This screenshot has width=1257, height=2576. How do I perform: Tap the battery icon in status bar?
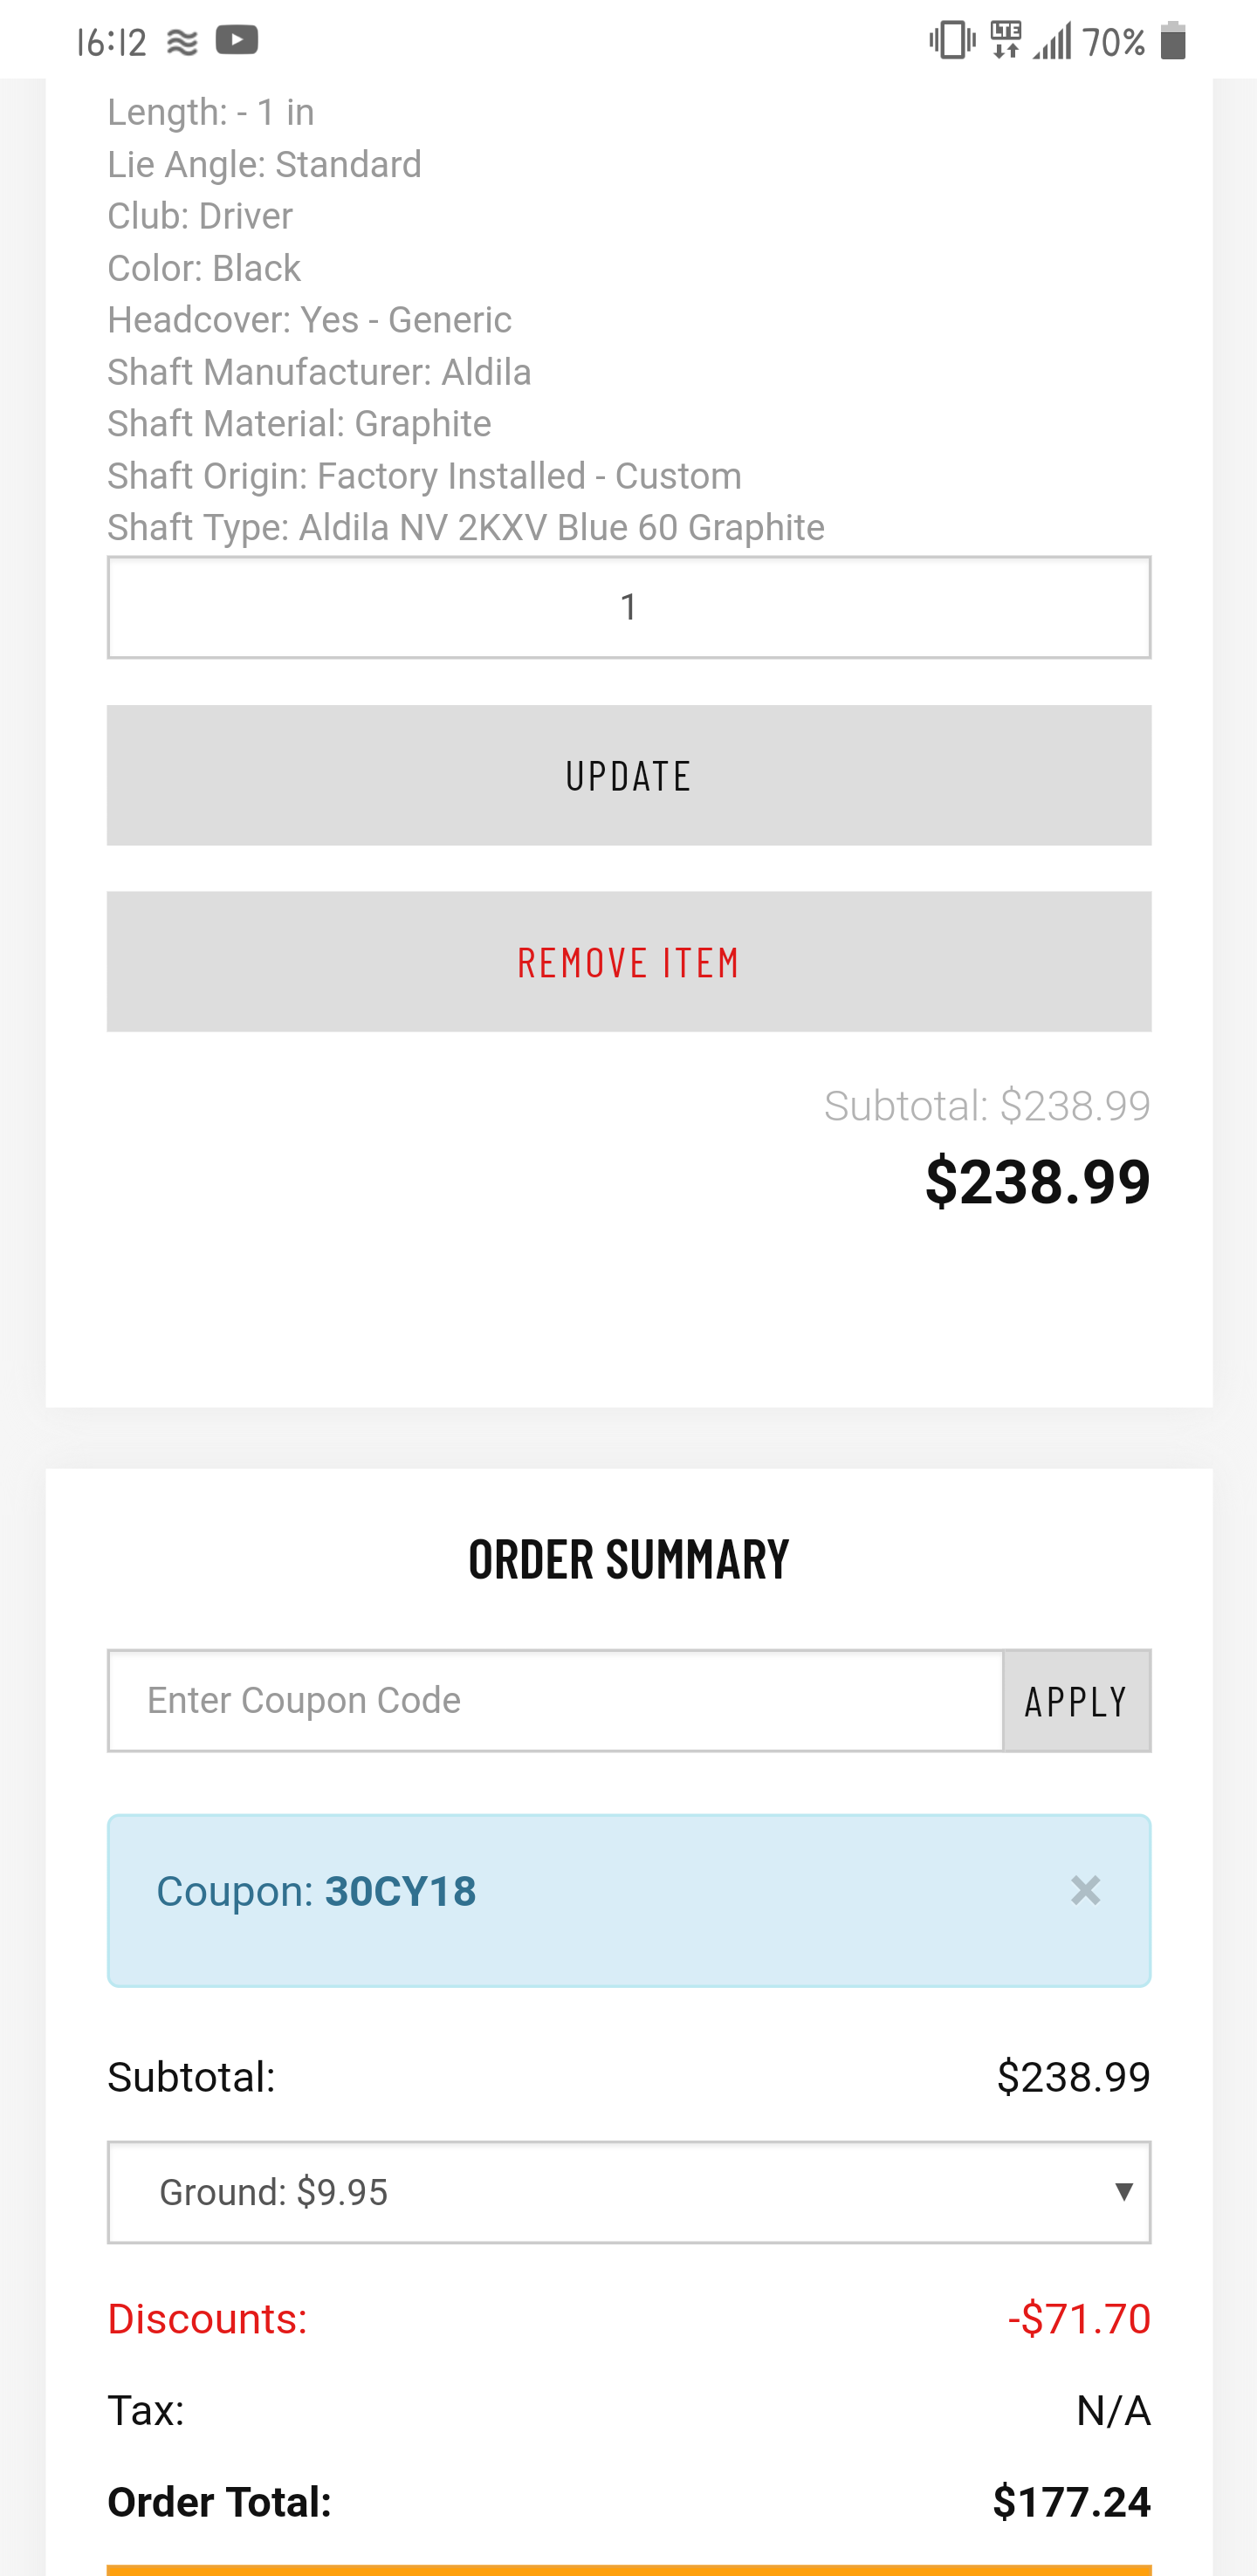pos(1173,41)
